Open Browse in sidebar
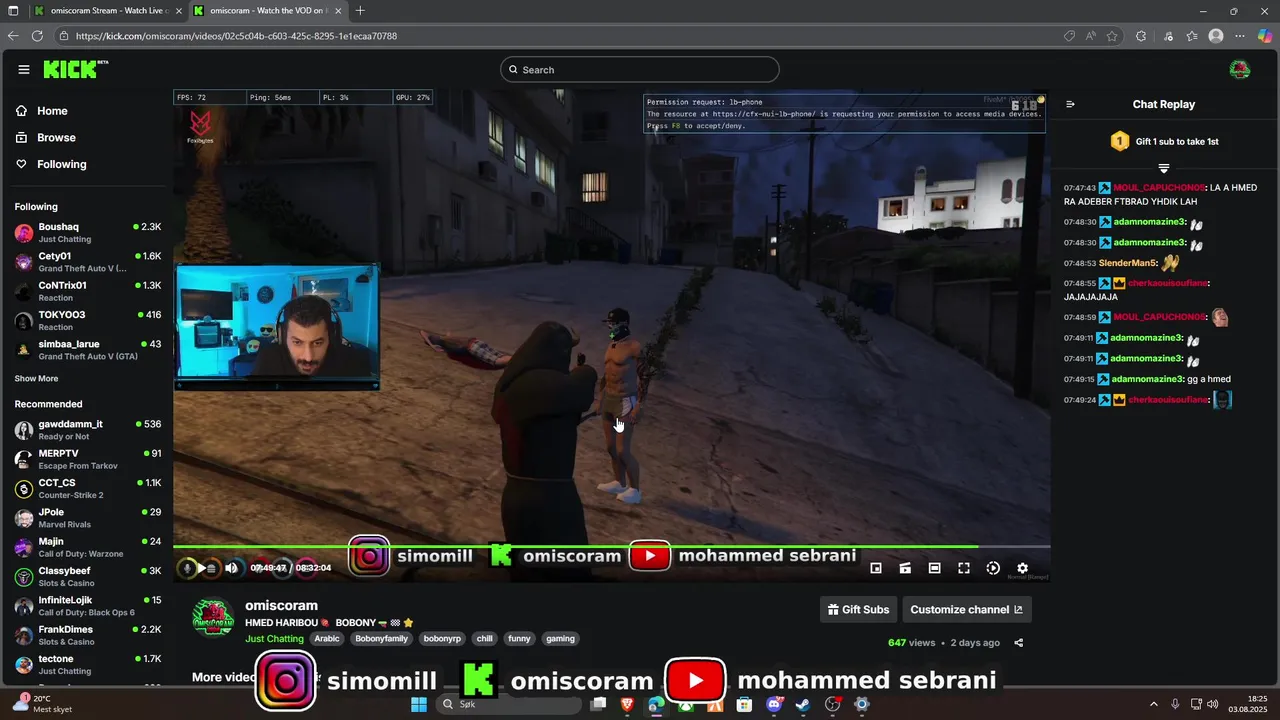Viewport: 1280px width, 720px height. 56,138
